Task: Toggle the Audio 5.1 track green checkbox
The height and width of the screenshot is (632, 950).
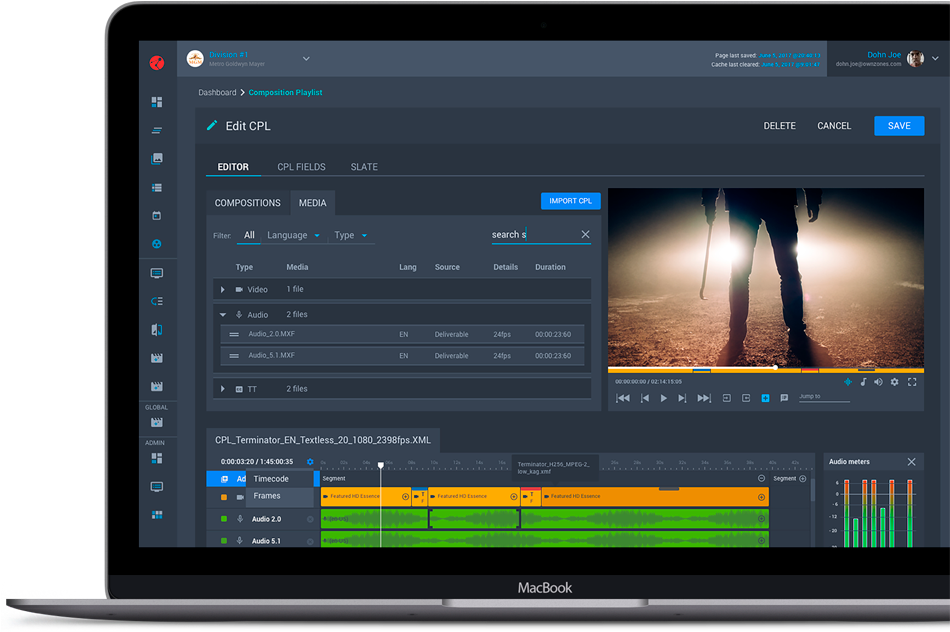Action: point(224,541)
